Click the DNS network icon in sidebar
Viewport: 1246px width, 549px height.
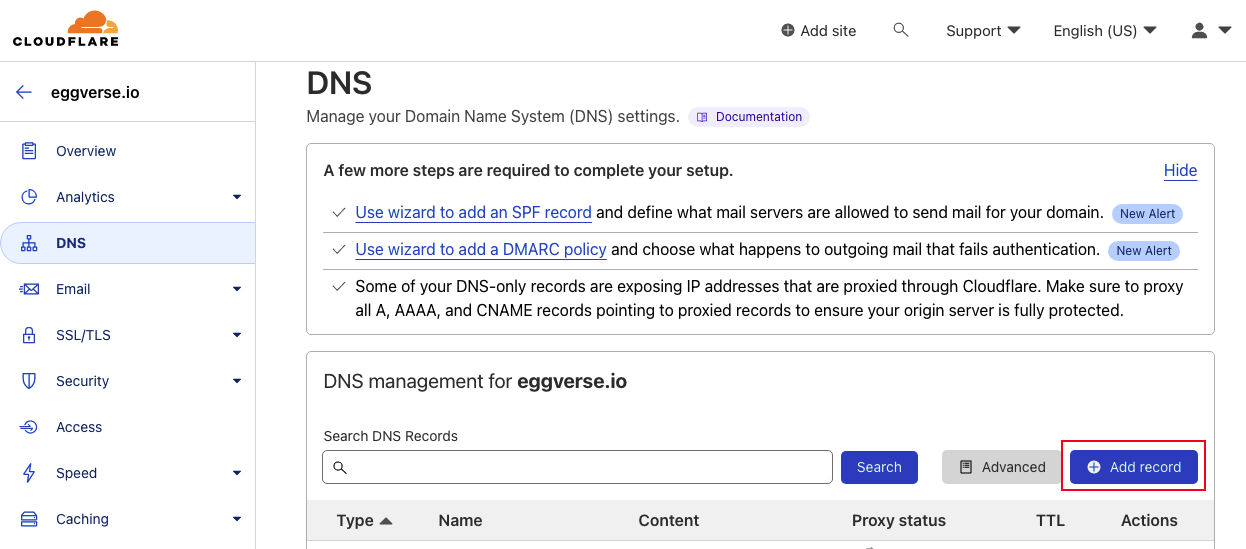pos(29,243)
